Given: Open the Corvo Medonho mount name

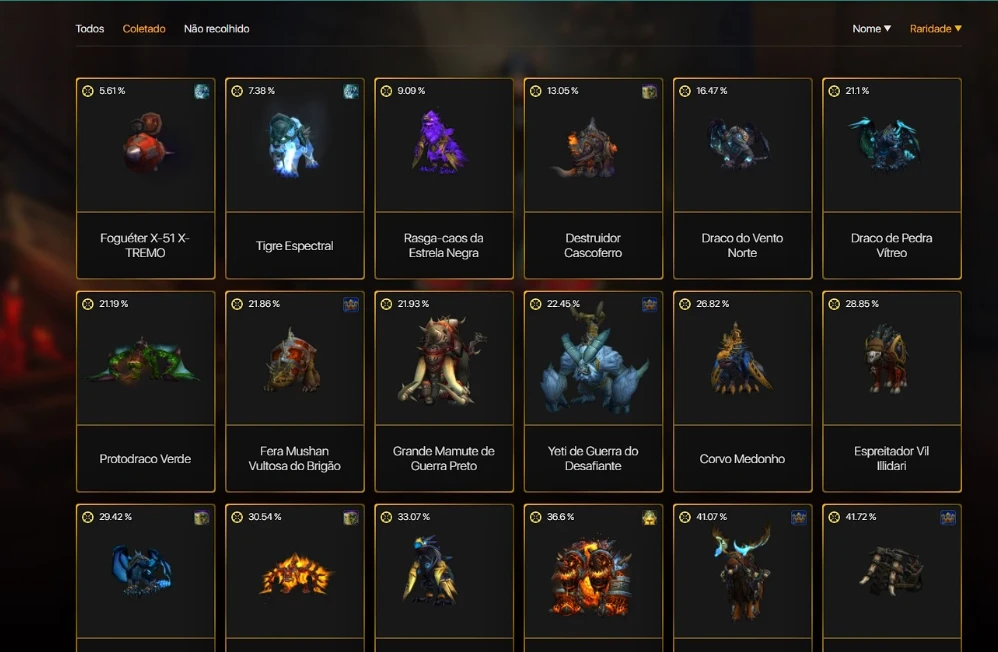Looking at the screenshot, I should click(x=742, y=458).
